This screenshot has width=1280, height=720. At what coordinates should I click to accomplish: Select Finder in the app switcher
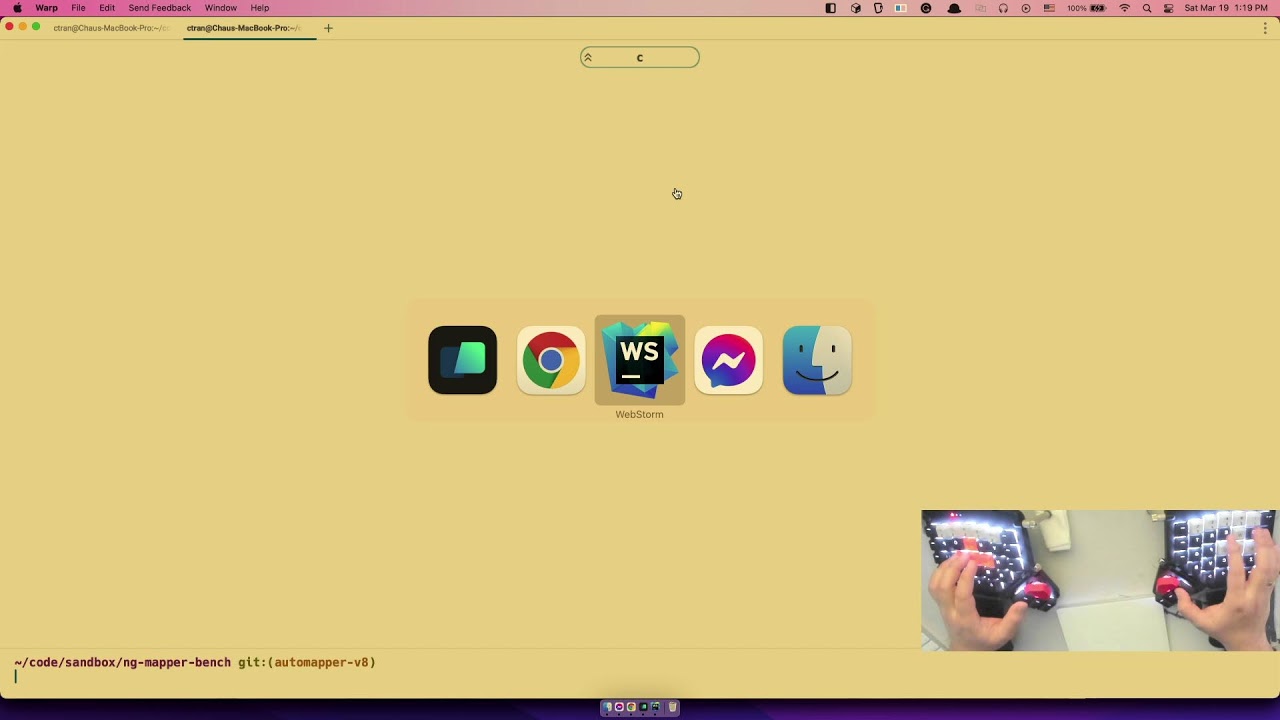point(817,360)
